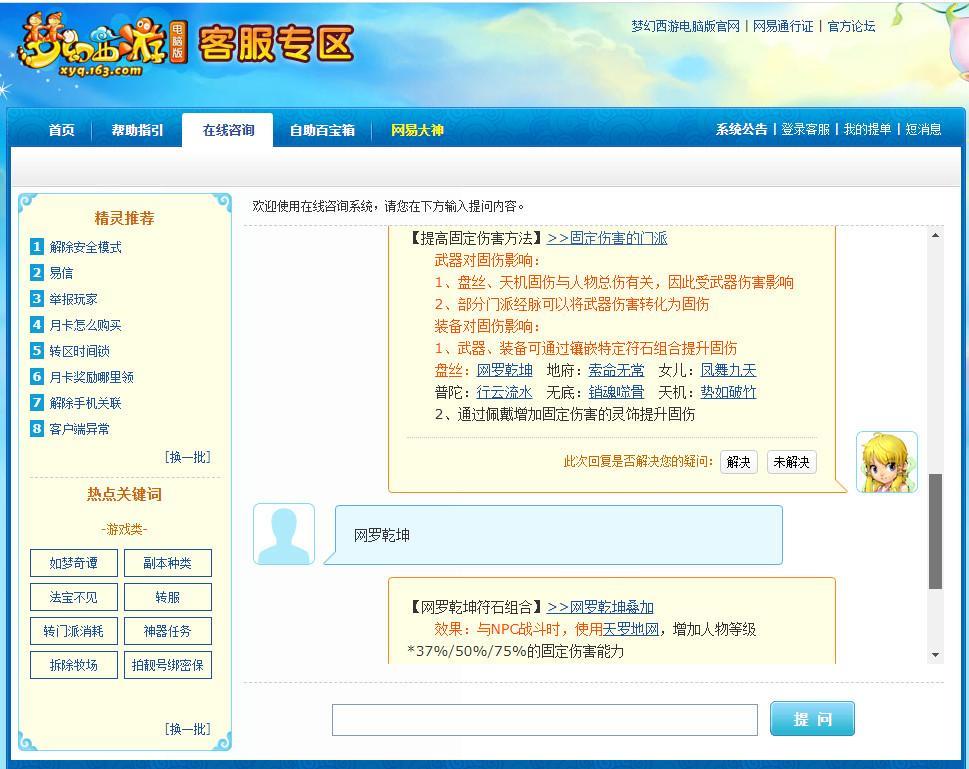Open the 帮助指引 tab
The width and height of the screenshot is (969, 769).
(x=137, y=130)
